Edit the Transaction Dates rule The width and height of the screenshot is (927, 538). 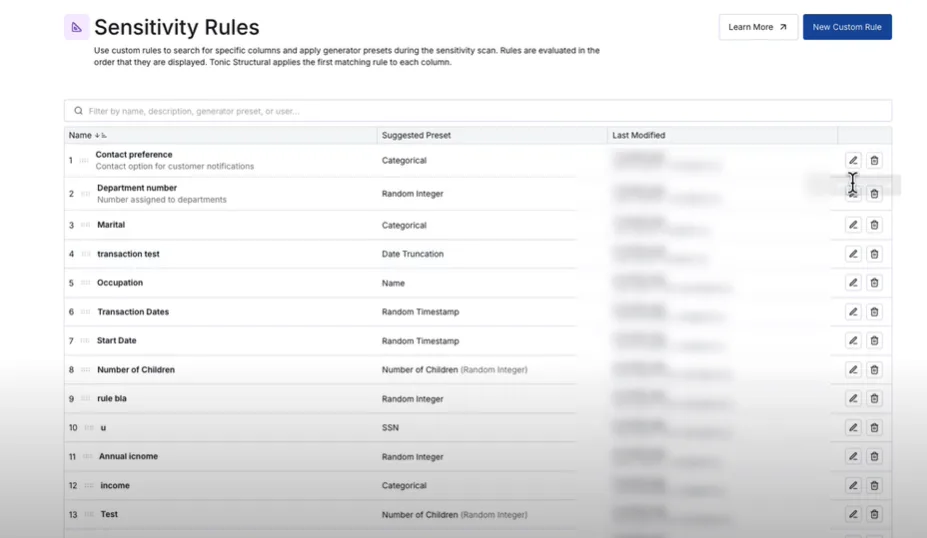click(x=853, y=312)
